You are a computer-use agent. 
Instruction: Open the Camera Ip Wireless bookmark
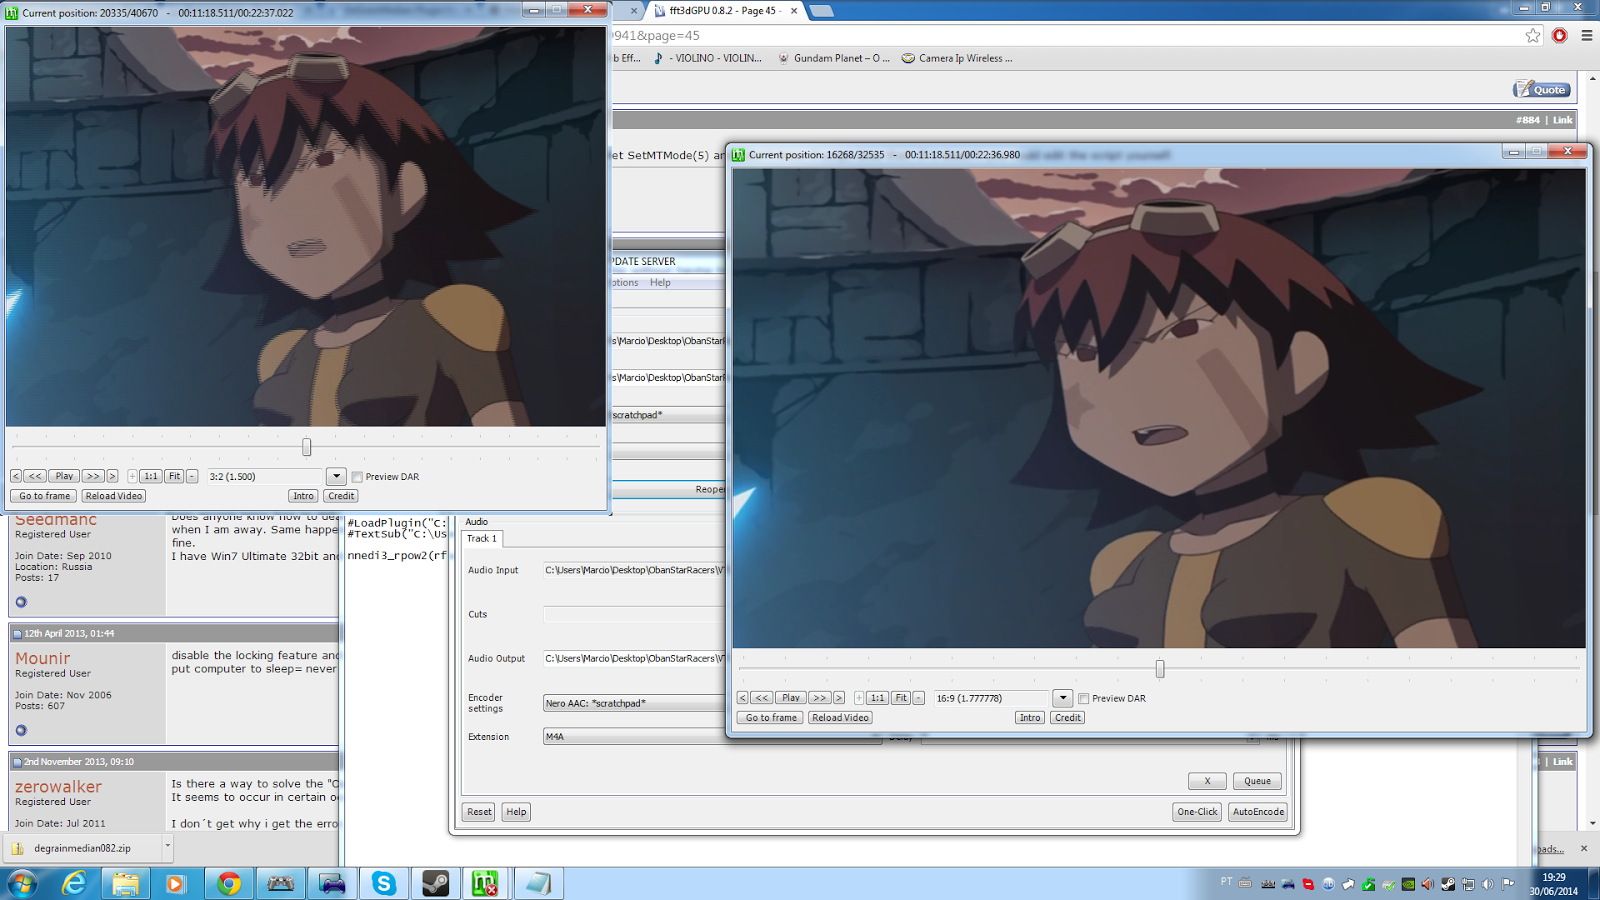(x=957, y=58)
